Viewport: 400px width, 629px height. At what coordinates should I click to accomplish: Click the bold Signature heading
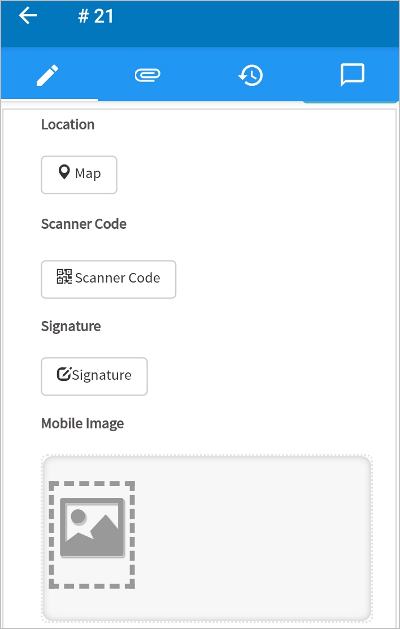pyautogui.click(x=71, y=326)
